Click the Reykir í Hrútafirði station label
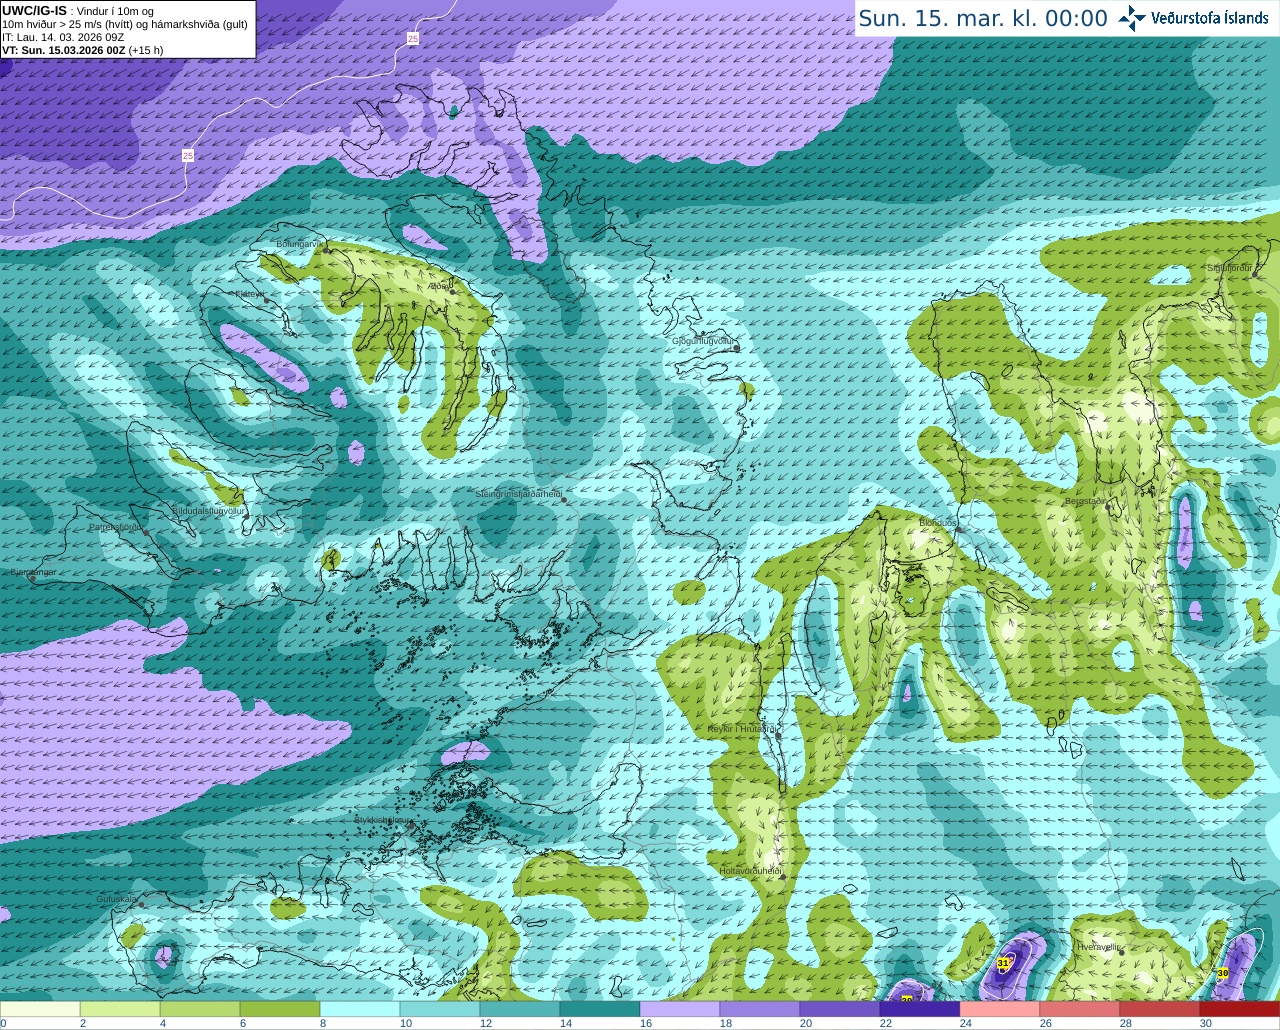 pos(742,730)
